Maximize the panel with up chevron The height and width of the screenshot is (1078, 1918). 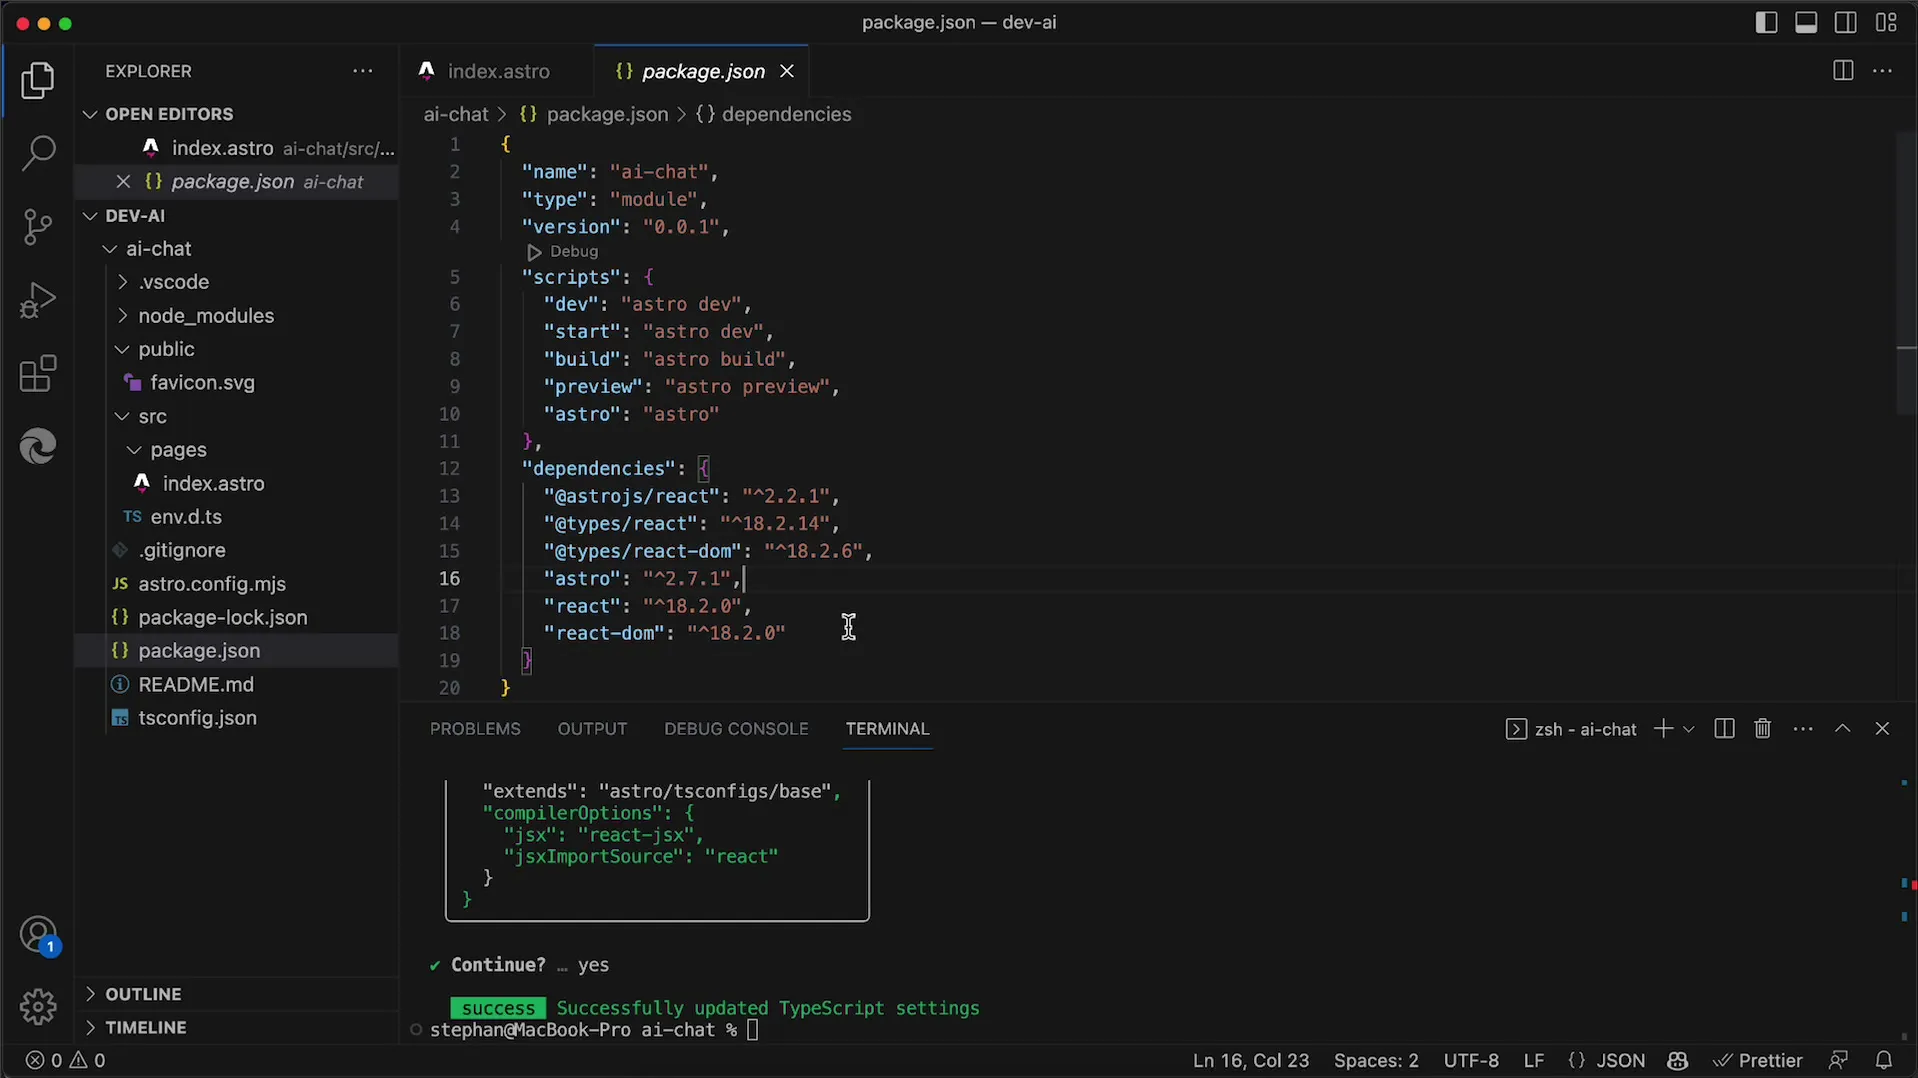click(1843, 728)
